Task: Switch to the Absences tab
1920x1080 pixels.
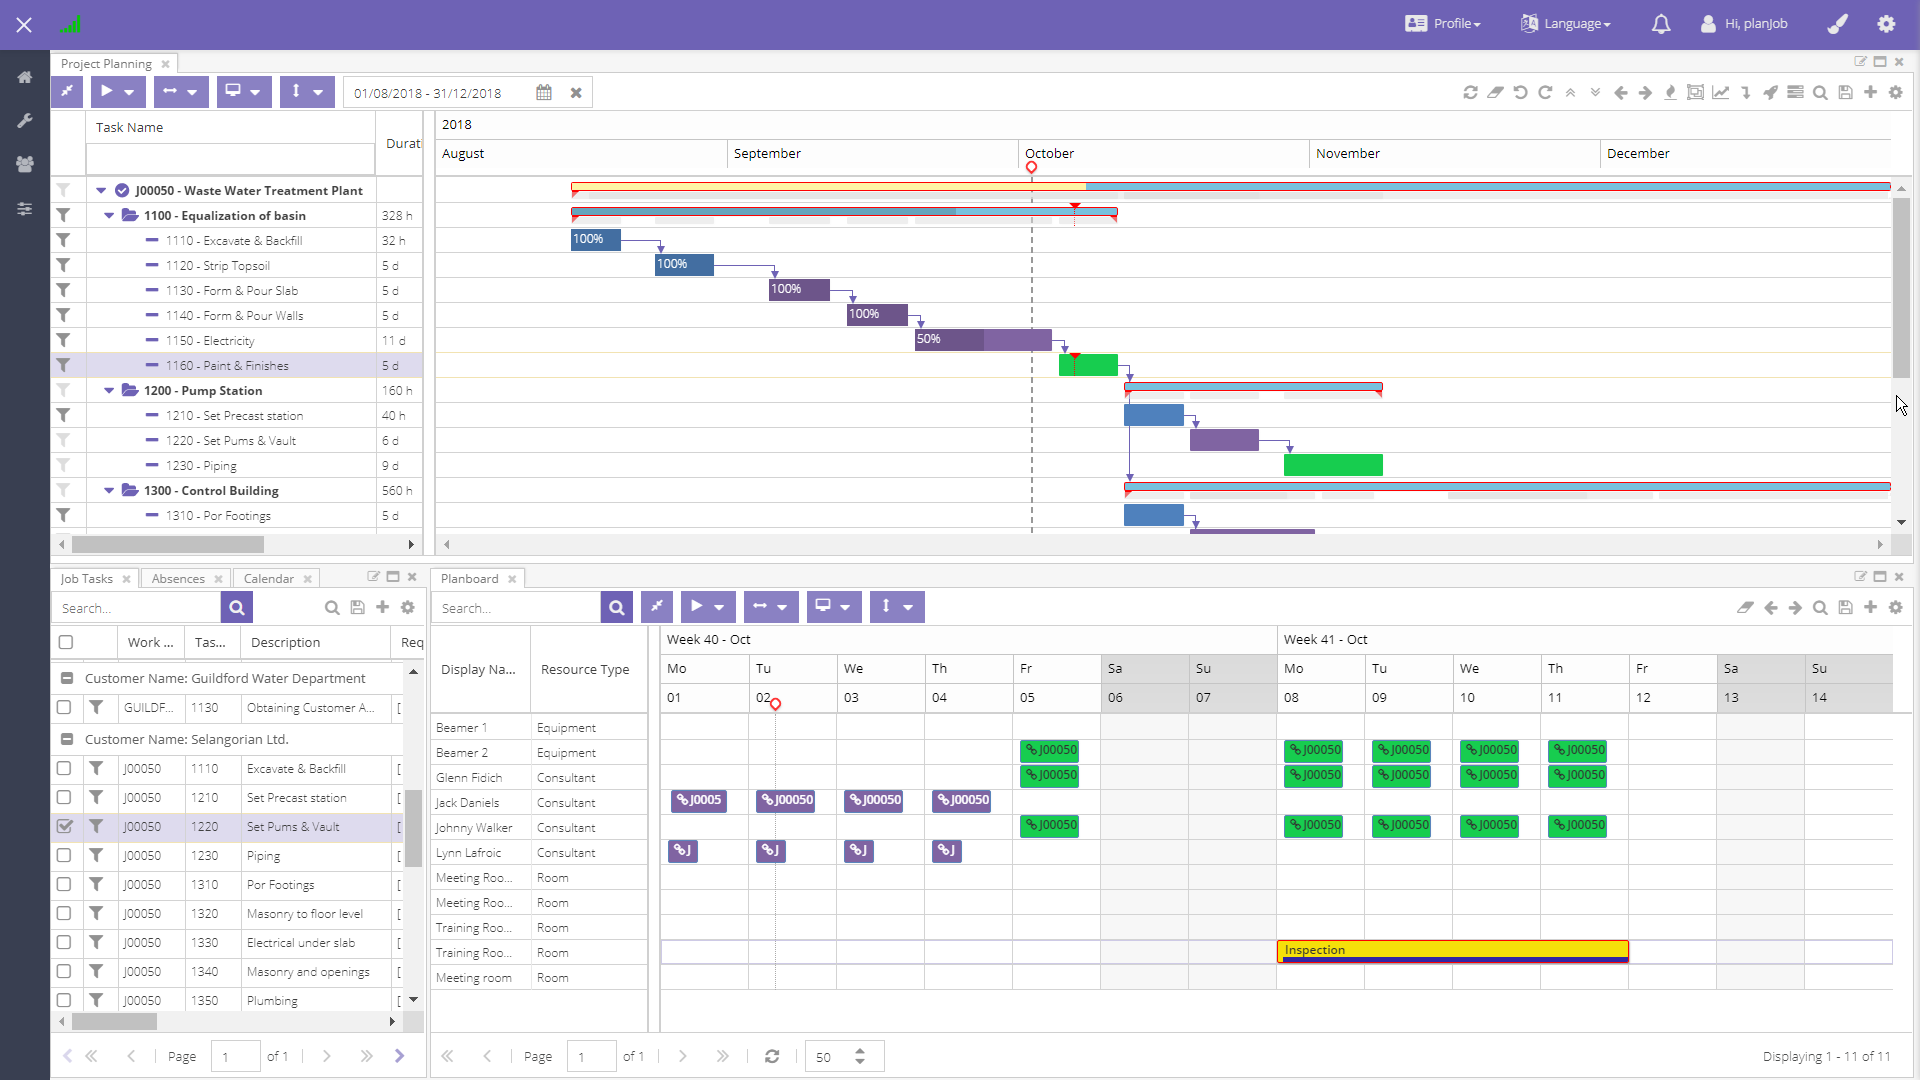Action: (x=178, y=578)
